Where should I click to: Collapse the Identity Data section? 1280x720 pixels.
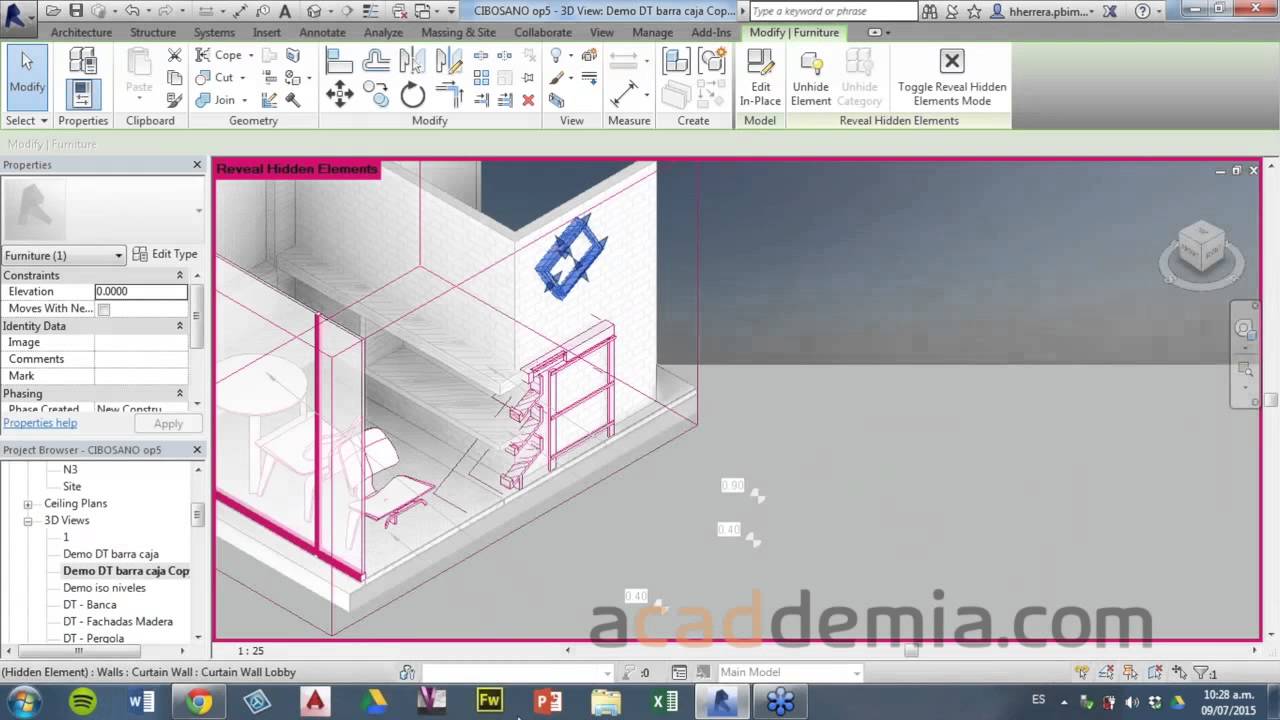180,326
